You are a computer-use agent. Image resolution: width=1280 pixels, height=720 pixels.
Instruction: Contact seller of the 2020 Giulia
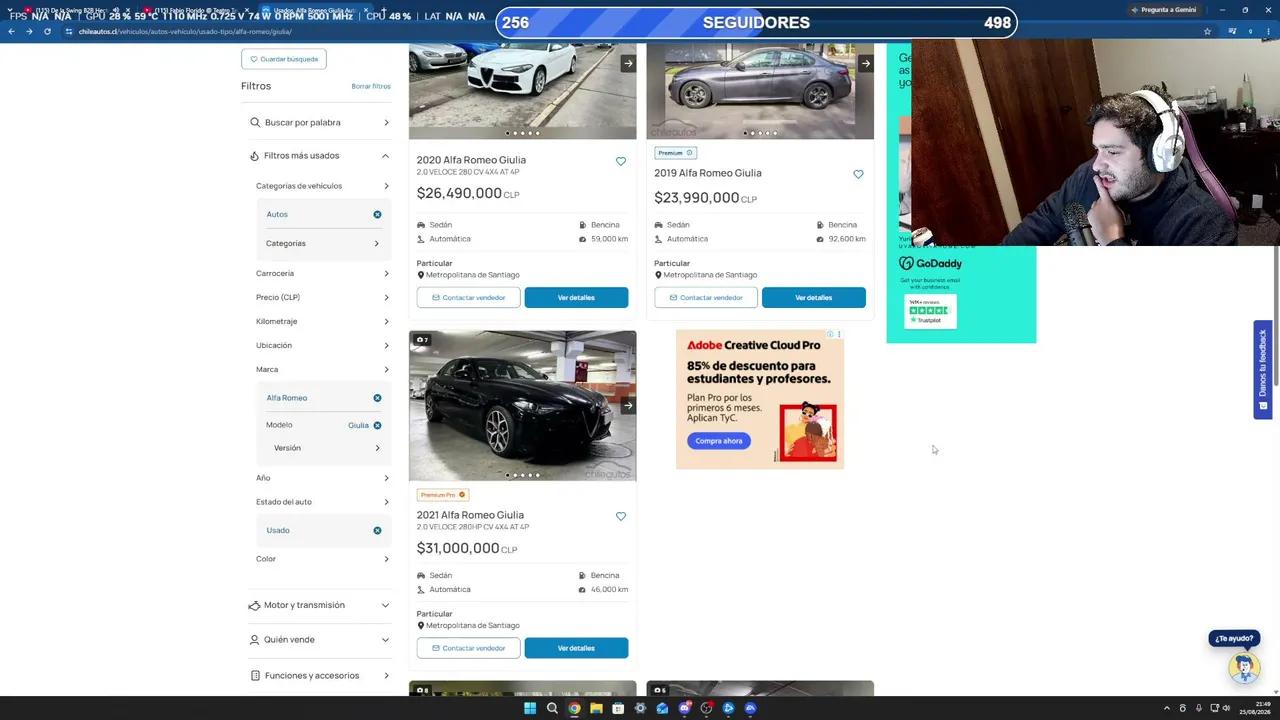click(468, 297)
